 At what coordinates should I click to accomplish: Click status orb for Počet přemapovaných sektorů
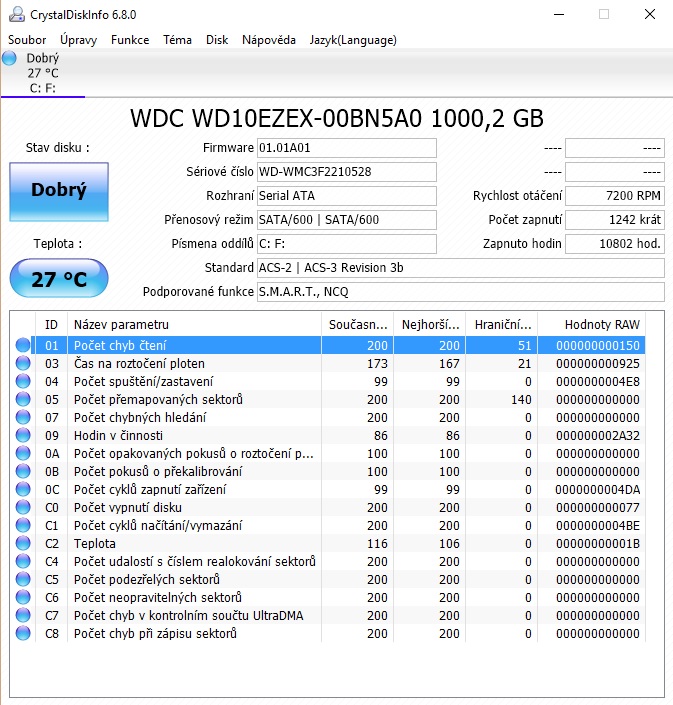click(23, 399)
